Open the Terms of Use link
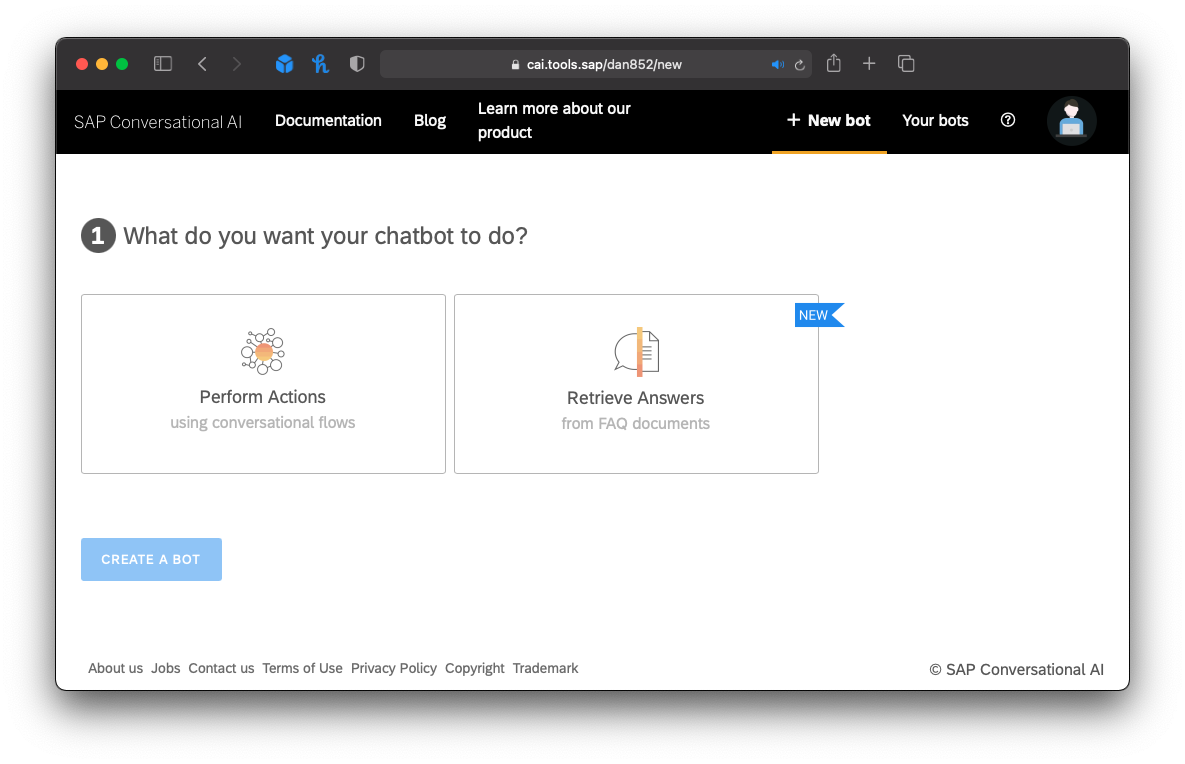1185x764 pixels. [x=302, y=668]
